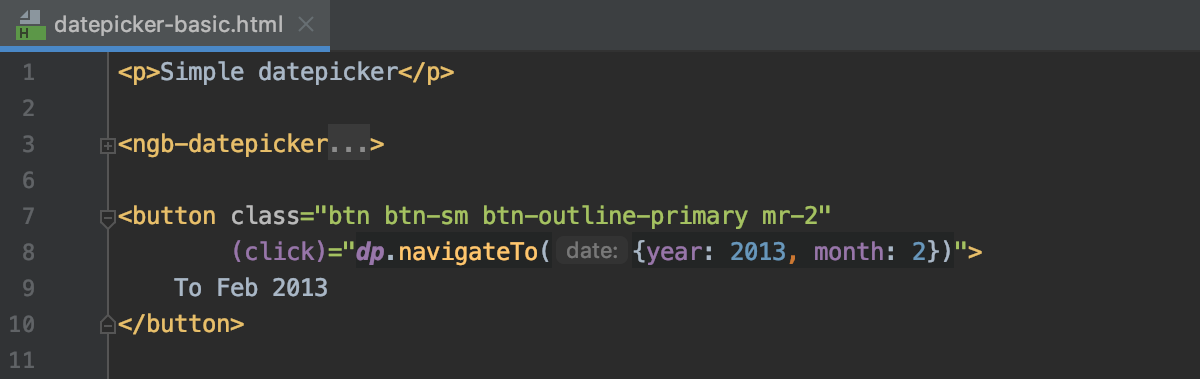Click the year value 2013

point(757,252)
